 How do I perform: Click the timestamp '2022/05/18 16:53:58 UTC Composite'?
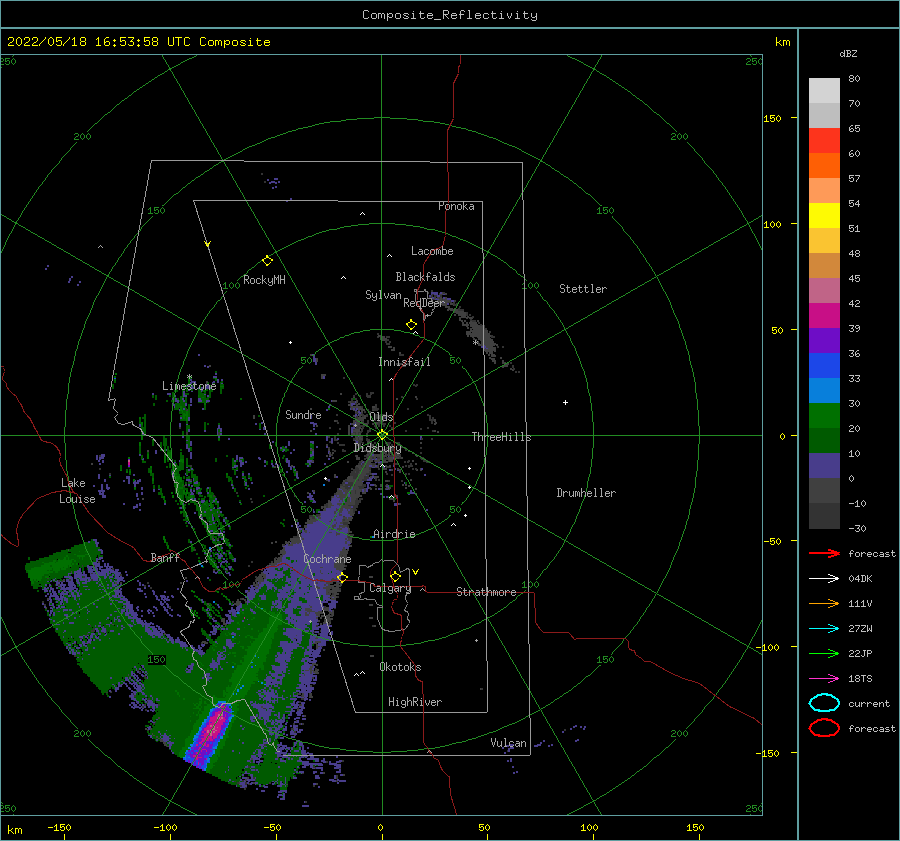(139, 42)
